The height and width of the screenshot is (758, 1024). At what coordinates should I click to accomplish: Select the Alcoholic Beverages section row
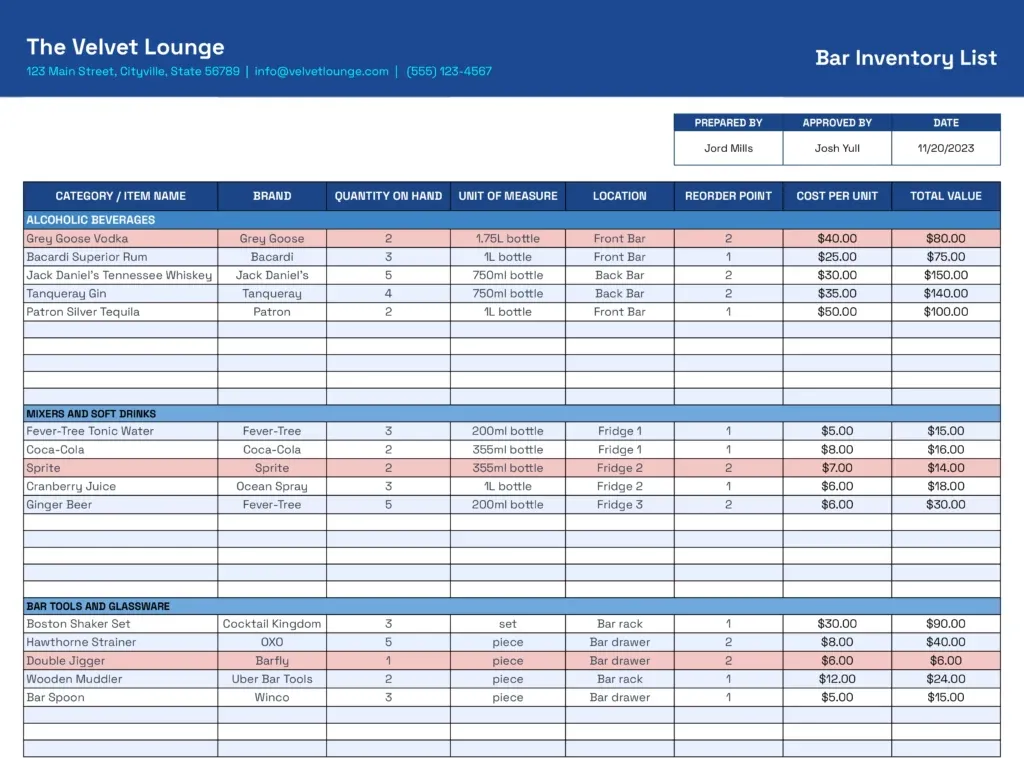[x=511, y=220]
